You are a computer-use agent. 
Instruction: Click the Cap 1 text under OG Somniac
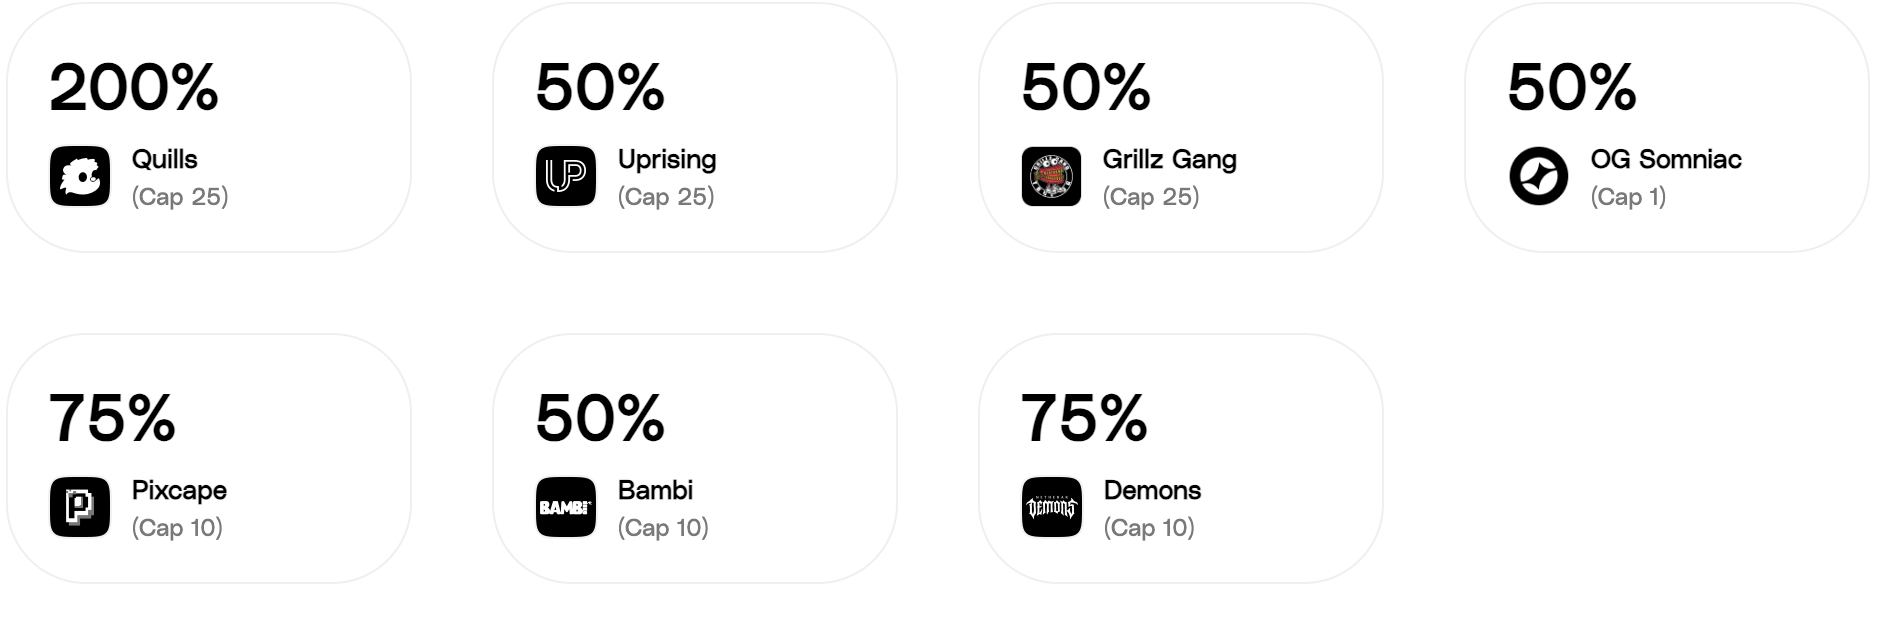1628,197
